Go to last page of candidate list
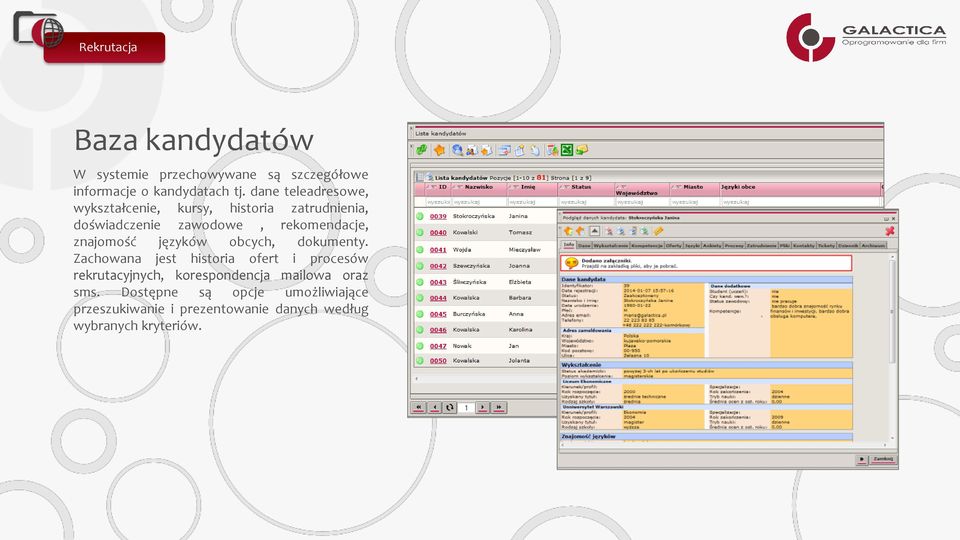The width and height of the screenshot is (960, 540). click(498, 407)
